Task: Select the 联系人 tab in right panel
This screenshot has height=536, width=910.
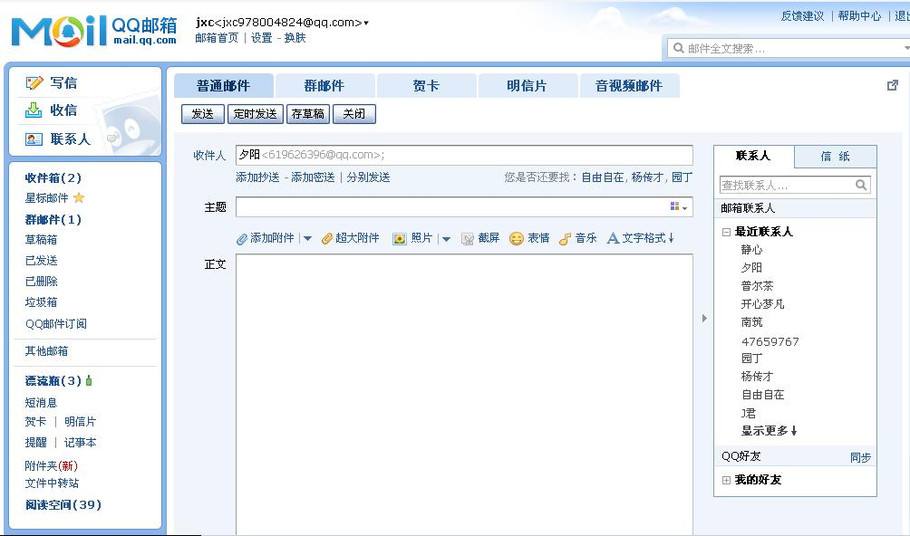Action: click(753, 155)
